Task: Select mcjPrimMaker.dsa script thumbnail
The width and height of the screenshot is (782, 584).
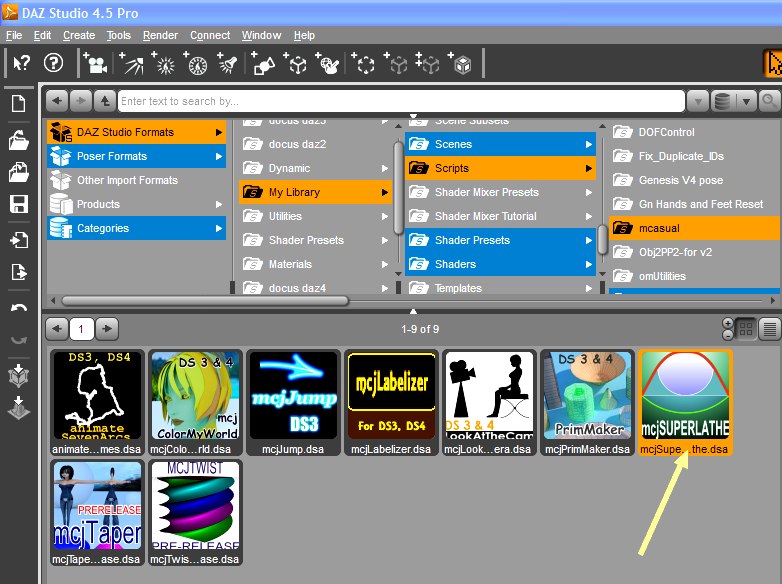Action: pos(587,402)
